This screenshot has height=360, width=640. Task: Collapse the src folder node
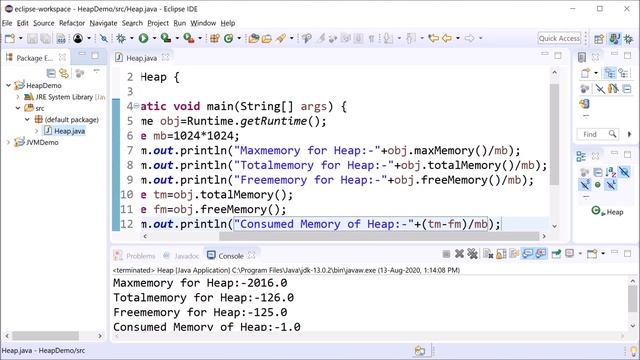click(x=18, y=108)
